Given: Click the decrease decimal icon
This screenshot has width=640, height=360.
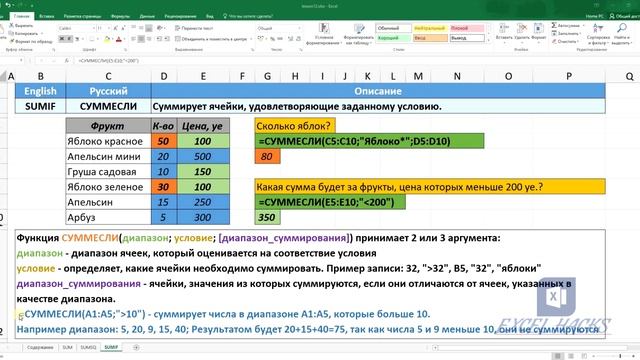Looking at the screenshot, I should [299, 39].
